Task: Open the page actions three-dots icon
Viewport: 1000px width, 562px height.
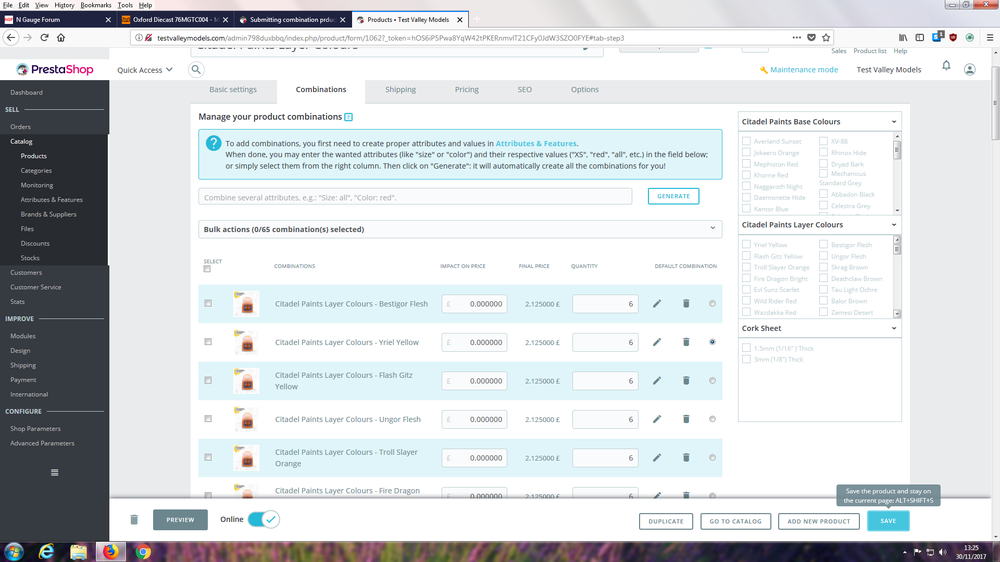Action: coord(797,38)
